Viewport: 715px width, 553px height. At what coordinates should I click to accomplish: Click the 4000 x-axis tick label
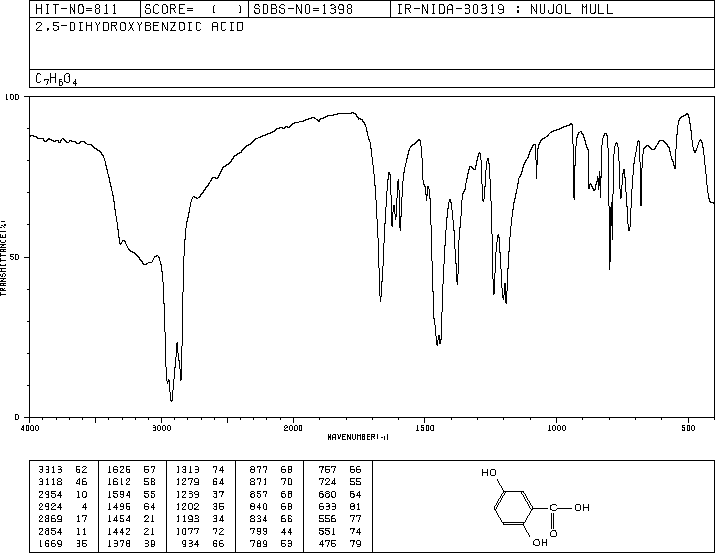(x=30, y=428)
